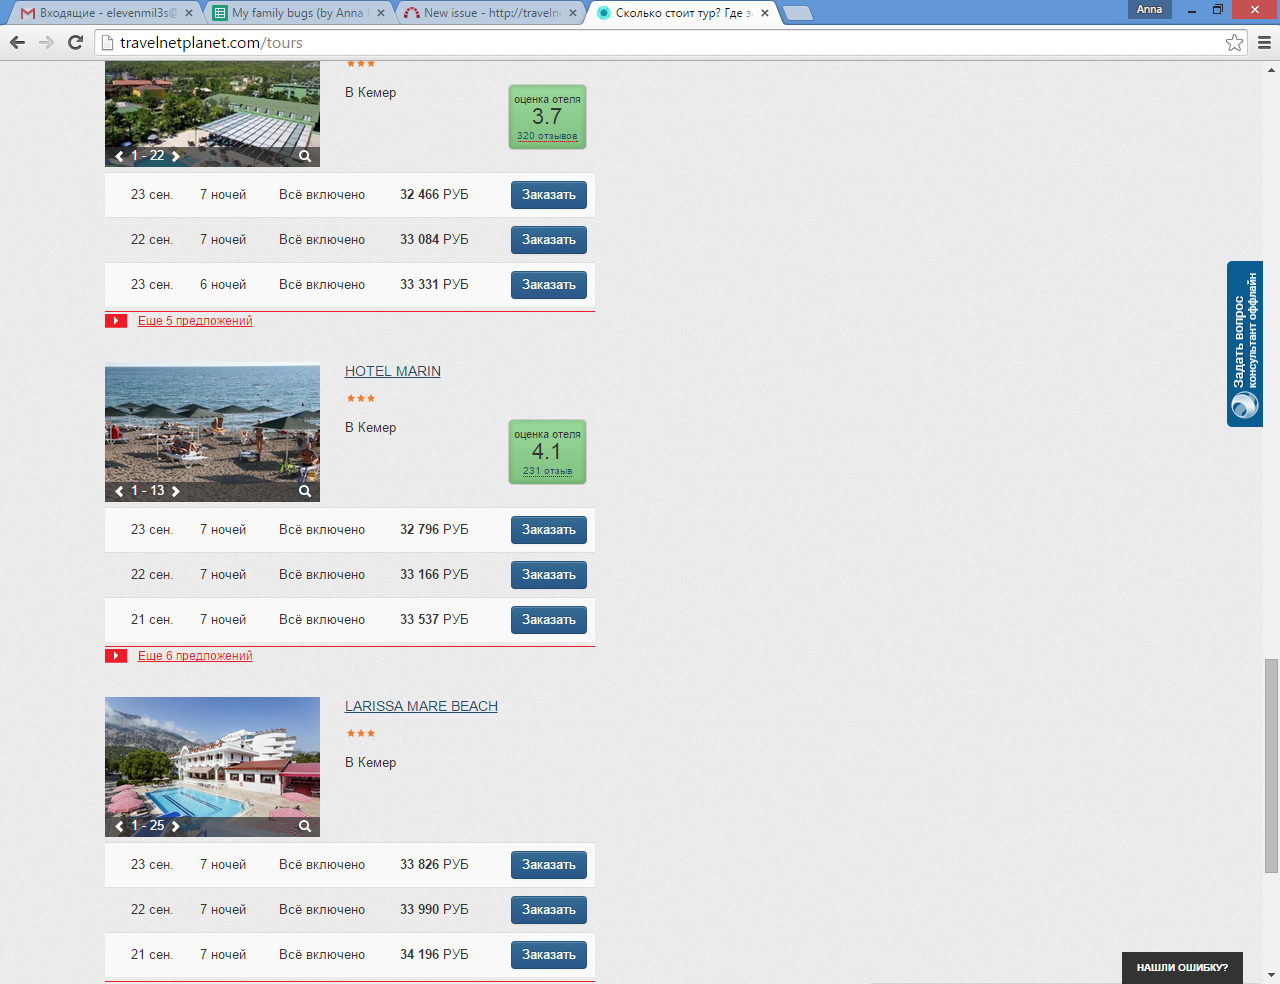The image size is (1280, 984).
Task: Switch to the Gmail Входящие tab
Action: pyautogui.click(x=100, y=13)
